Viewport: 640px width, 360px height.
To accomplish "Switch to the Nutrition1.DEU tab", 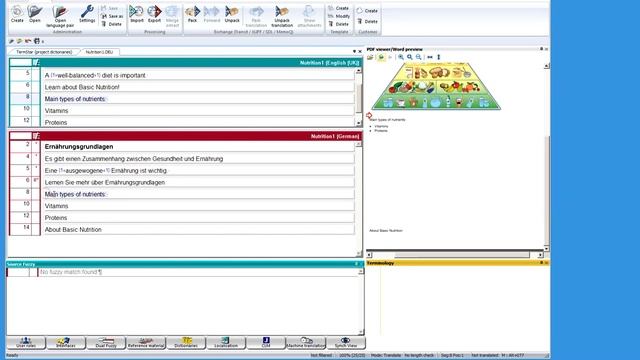I will tap(99, 52).
